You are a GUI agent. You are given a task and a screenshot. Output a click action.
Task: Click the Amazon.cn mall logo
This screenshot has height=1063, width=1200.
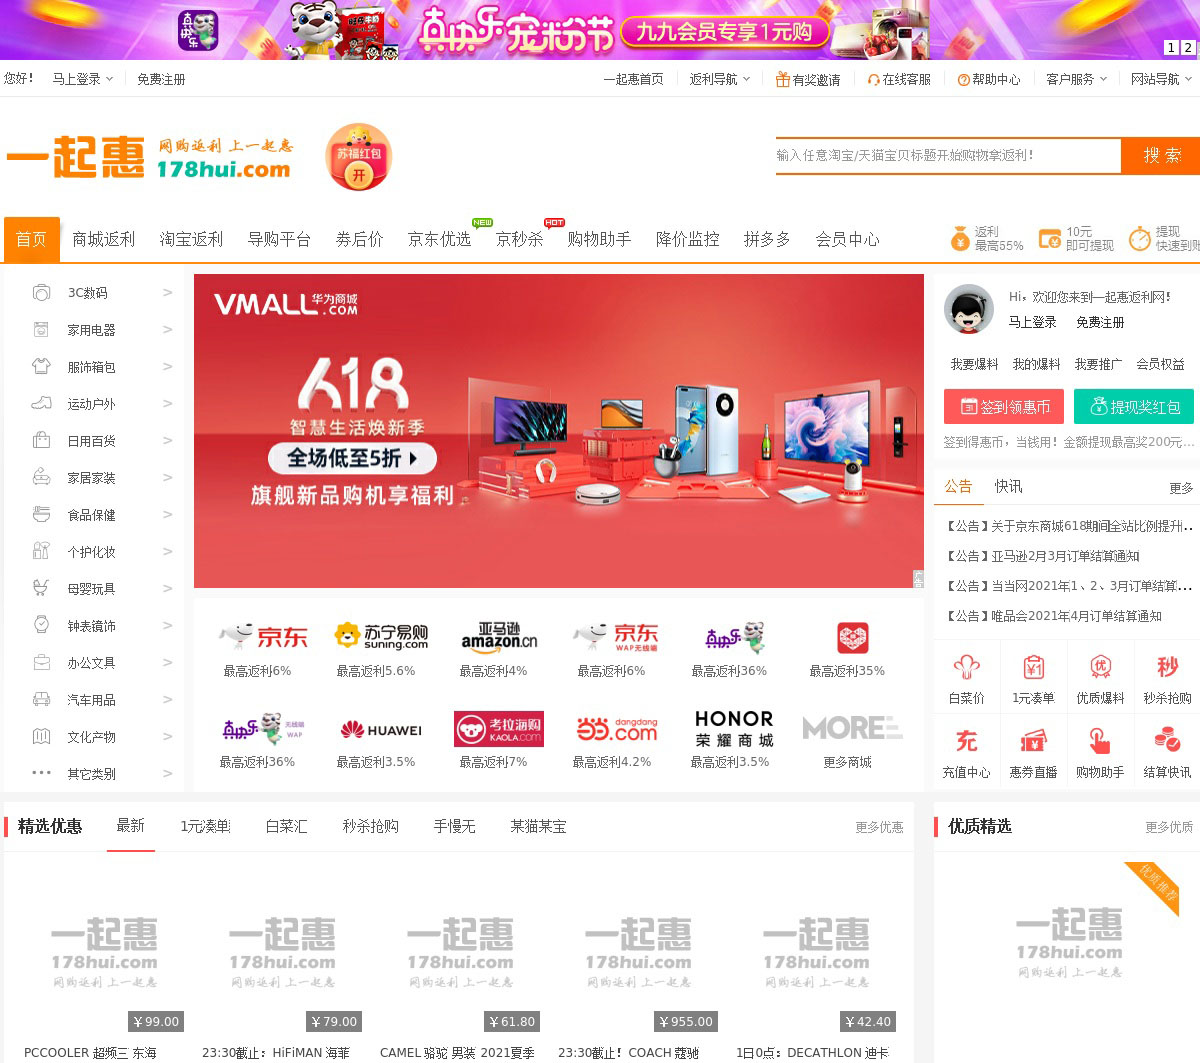point(499,637)
